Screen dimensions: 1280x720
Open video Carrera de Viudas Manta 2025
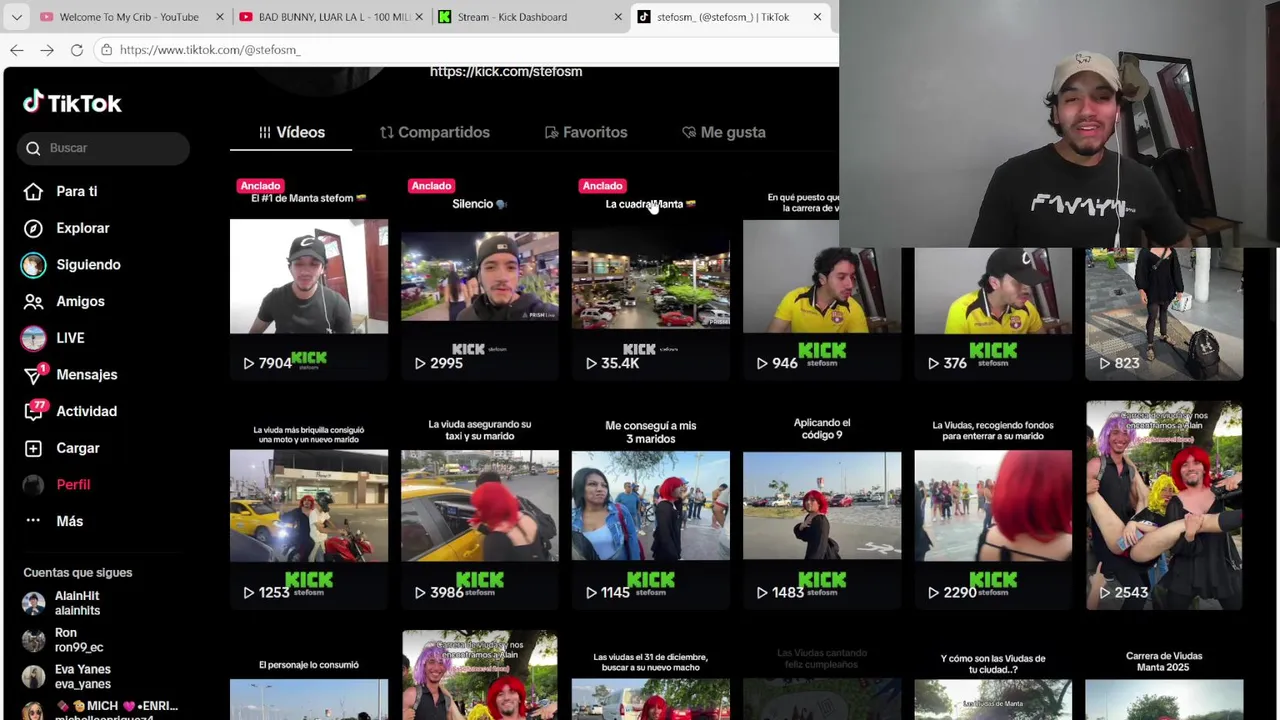point(1164,676)
